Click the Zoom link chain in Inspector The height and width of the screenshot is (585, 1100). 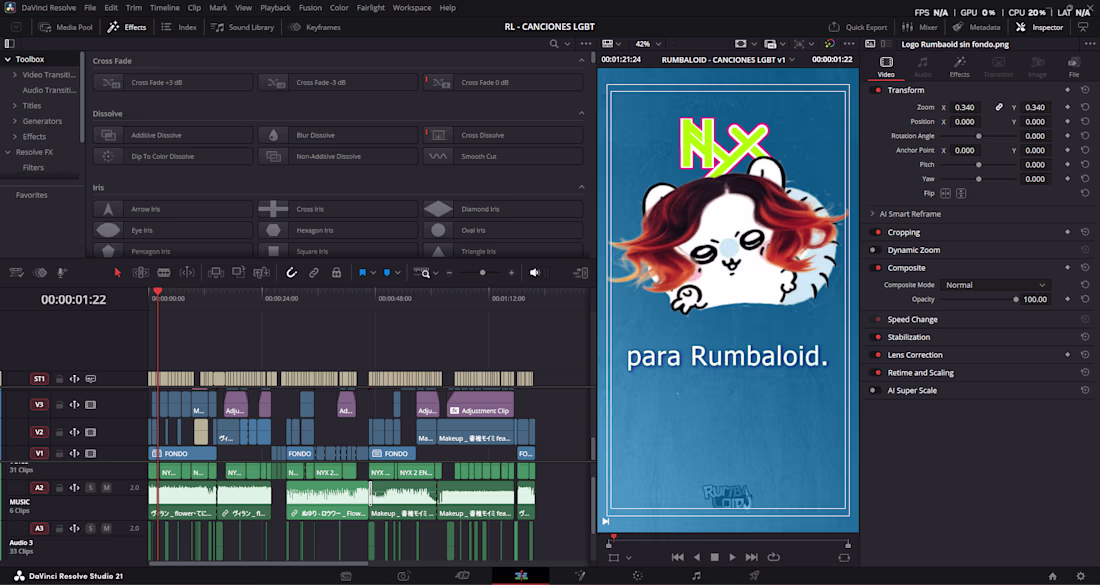(x=999, y=107)
